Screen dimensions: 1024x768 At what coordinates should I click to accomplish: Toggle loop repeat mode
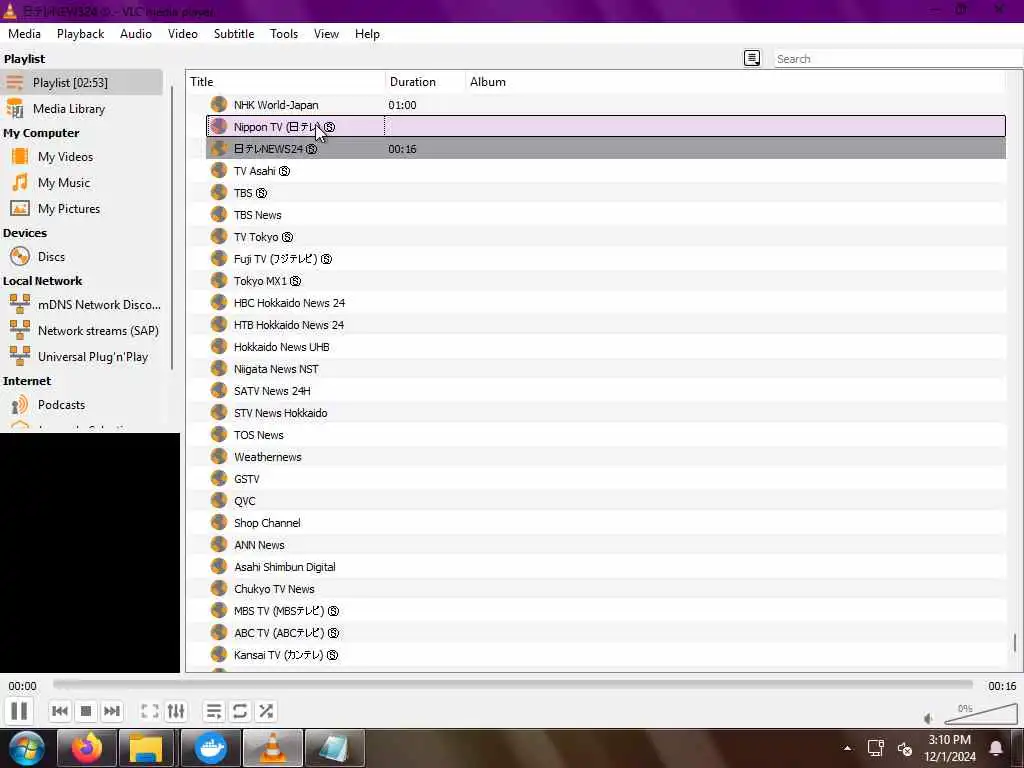tap(240, 711)
